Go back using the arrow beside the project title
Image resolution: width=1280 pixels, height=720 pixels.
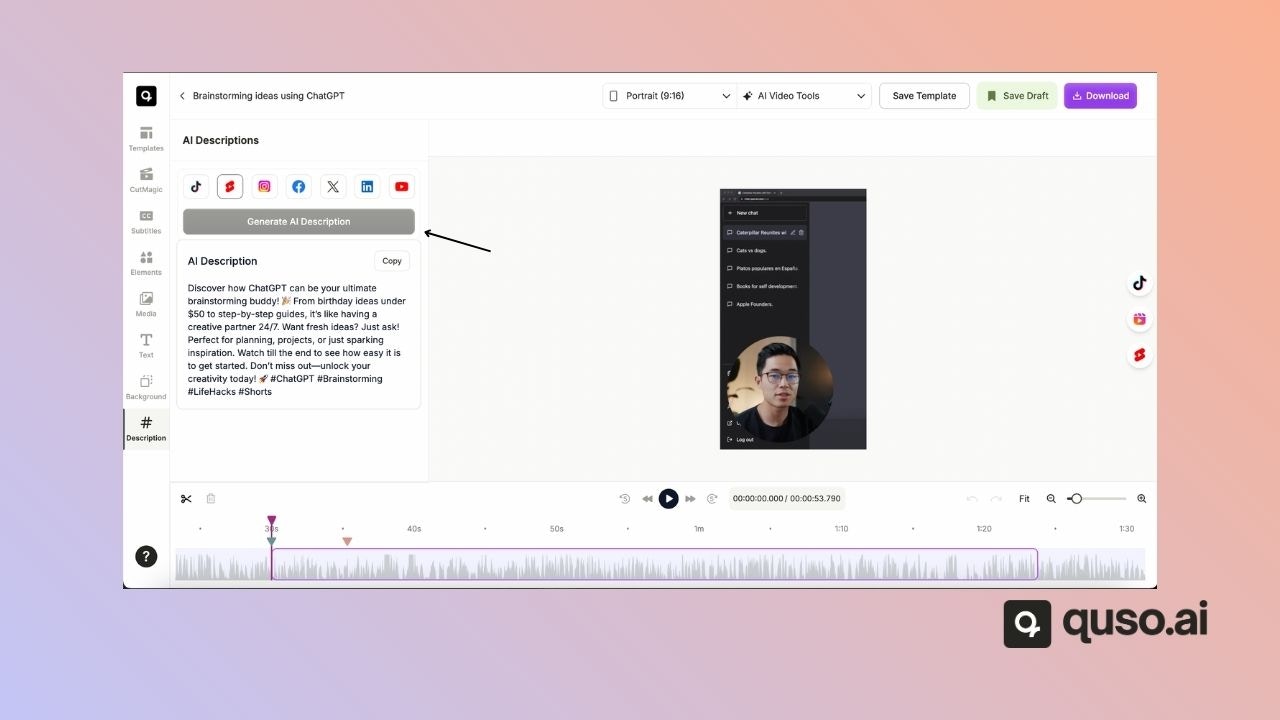182,96
